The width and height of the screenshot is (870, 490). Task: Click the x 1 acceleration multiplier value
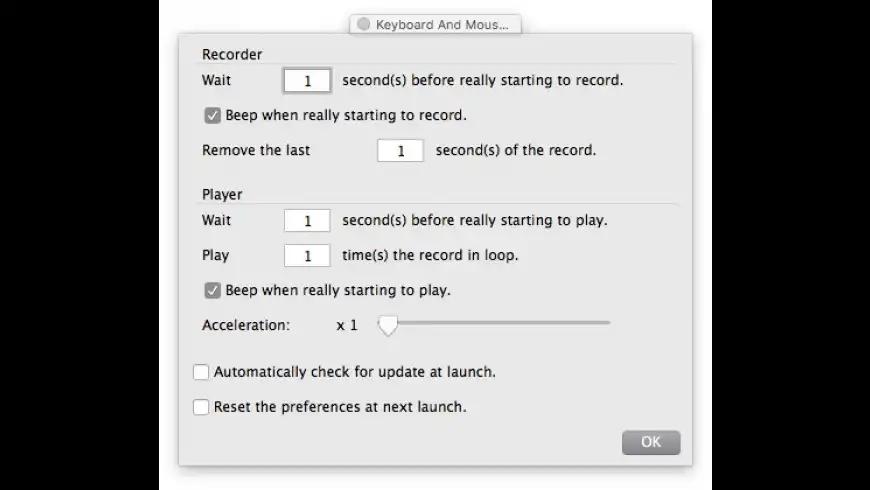(x=347, y=325)
